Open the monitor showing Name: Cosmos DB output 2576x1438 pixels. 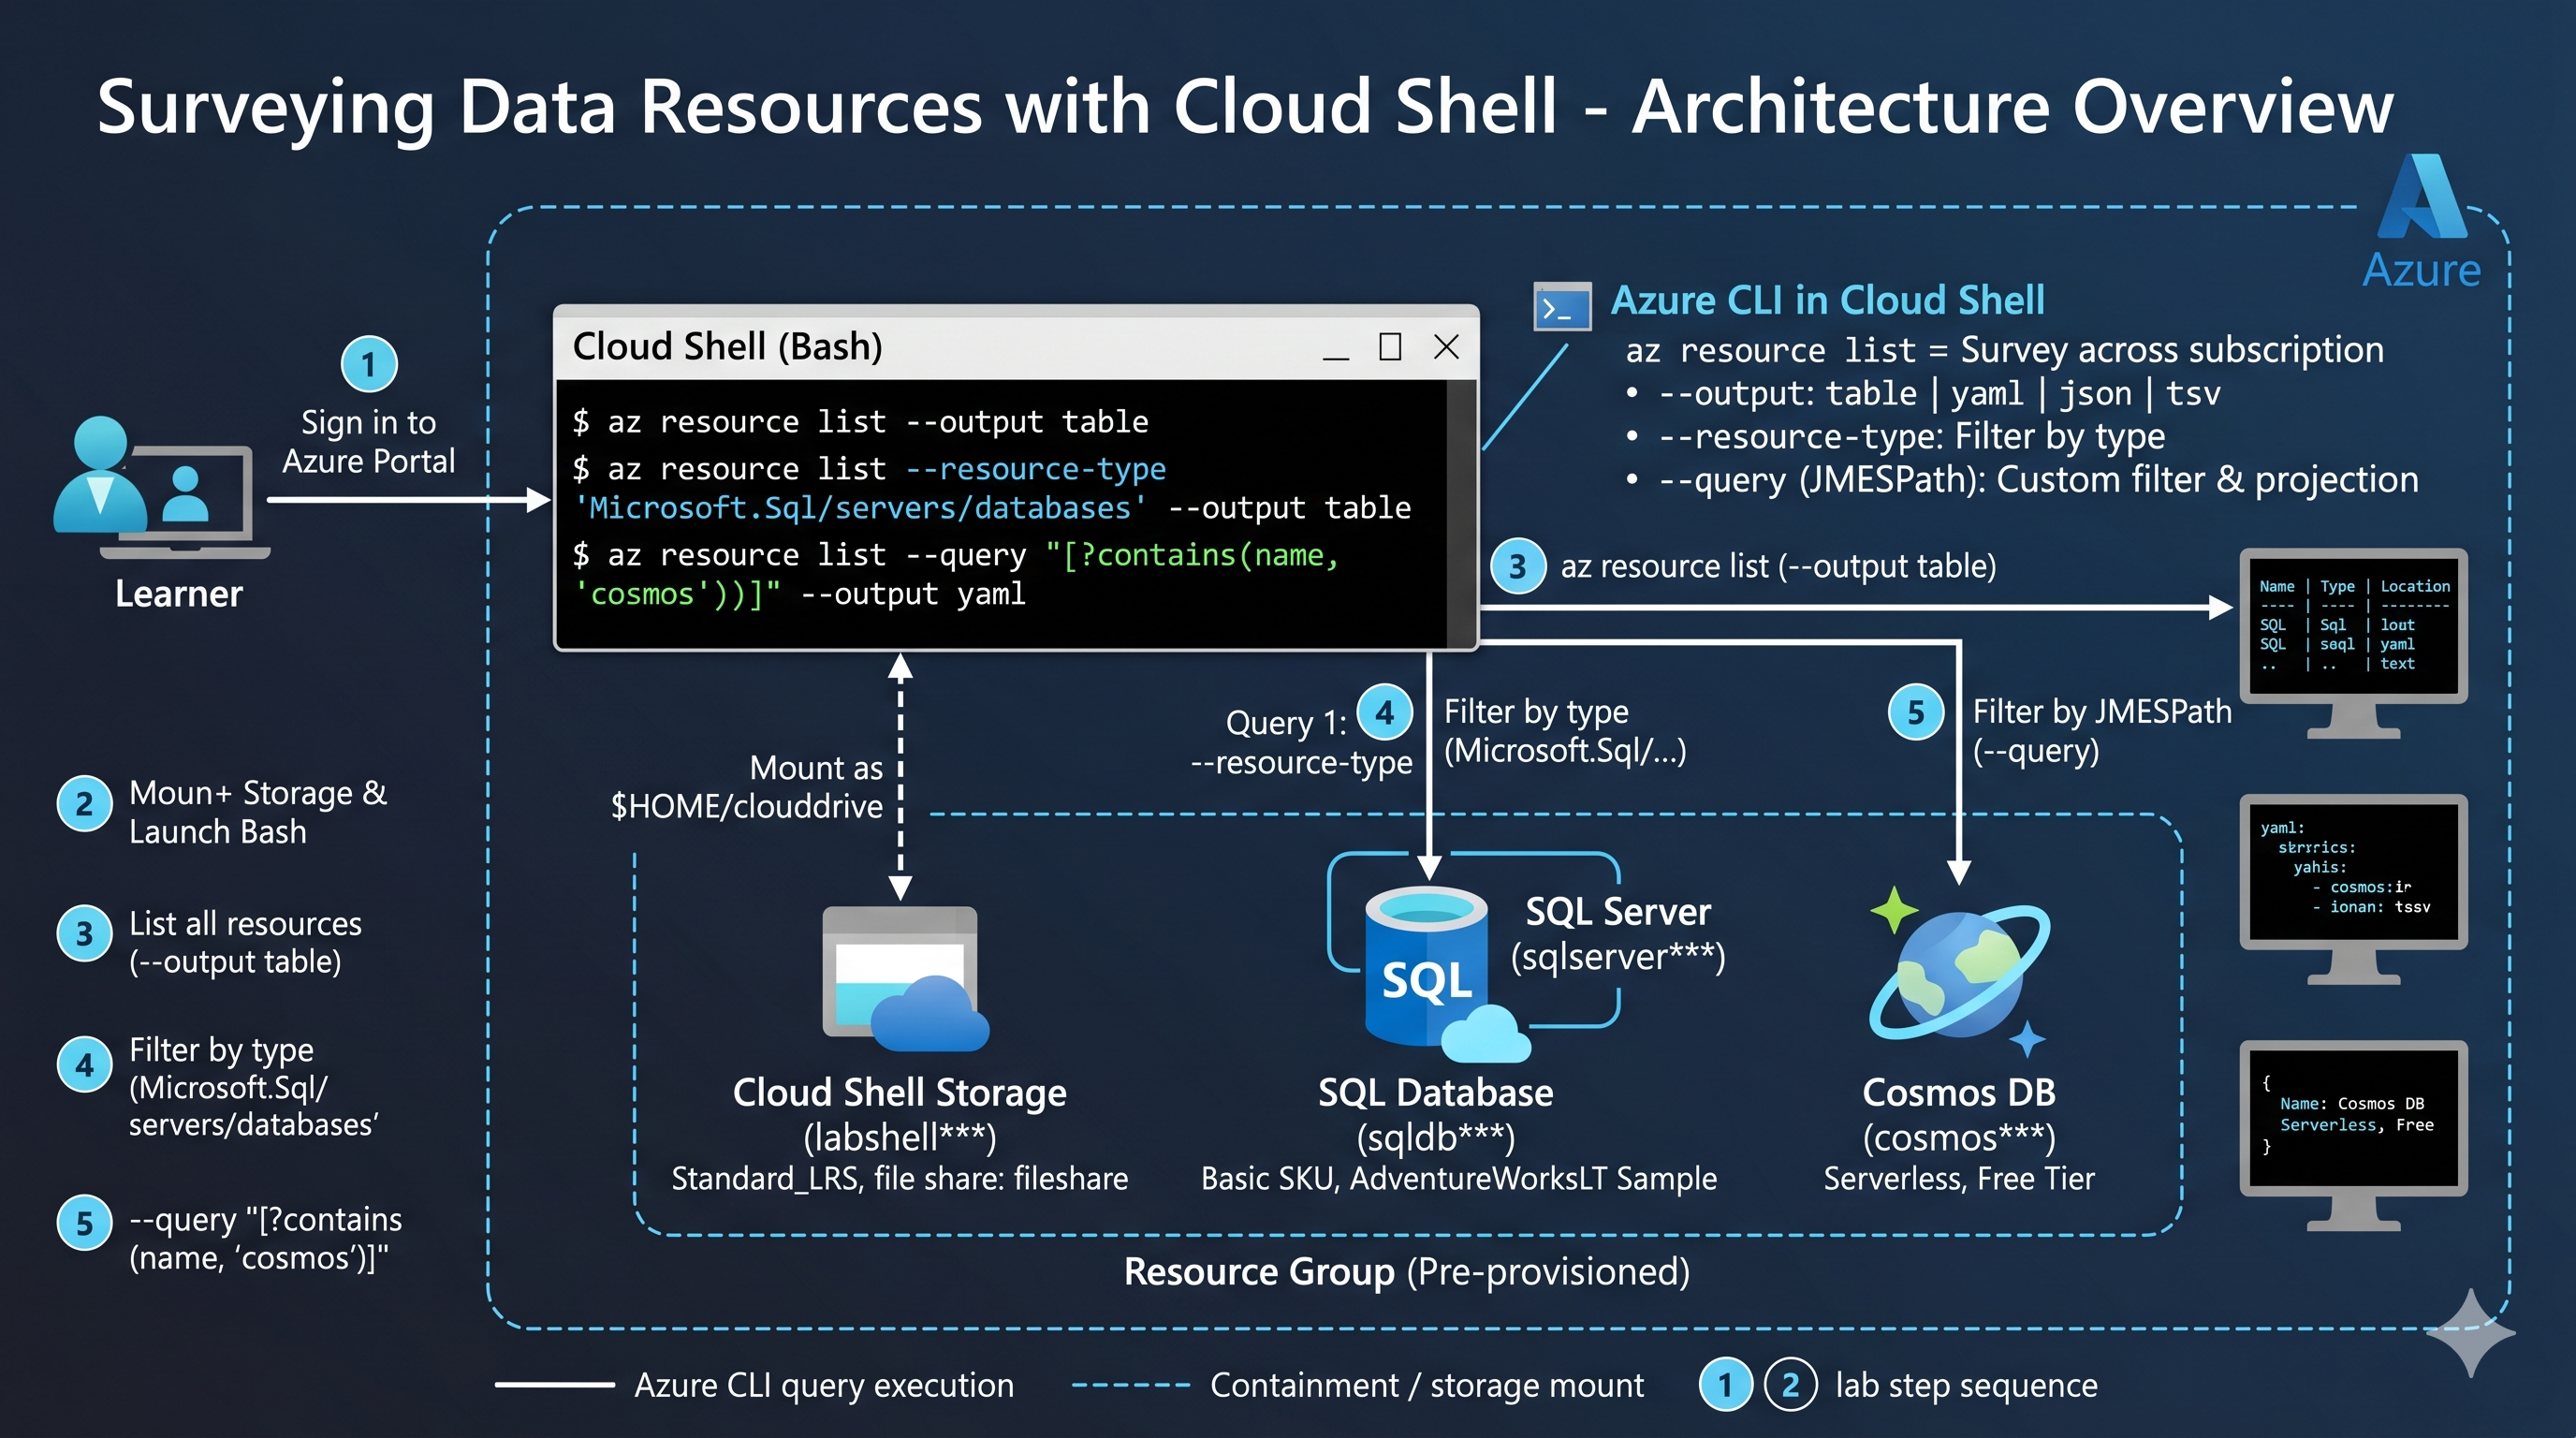click(x=2353, y=1135)
